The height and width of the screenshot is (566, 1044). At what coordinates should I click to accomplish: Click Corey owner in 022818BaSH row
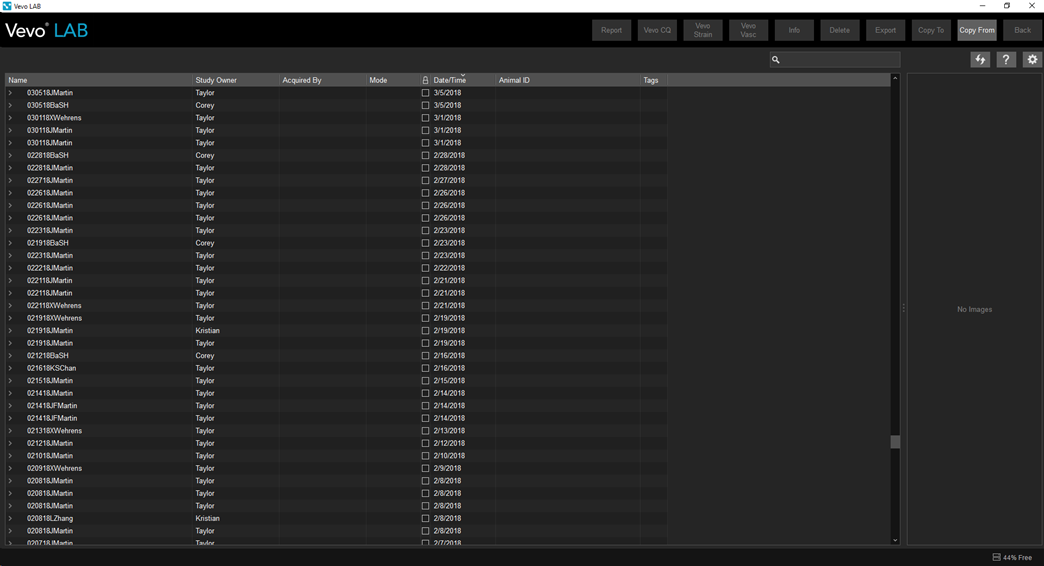tap(205, 155)
